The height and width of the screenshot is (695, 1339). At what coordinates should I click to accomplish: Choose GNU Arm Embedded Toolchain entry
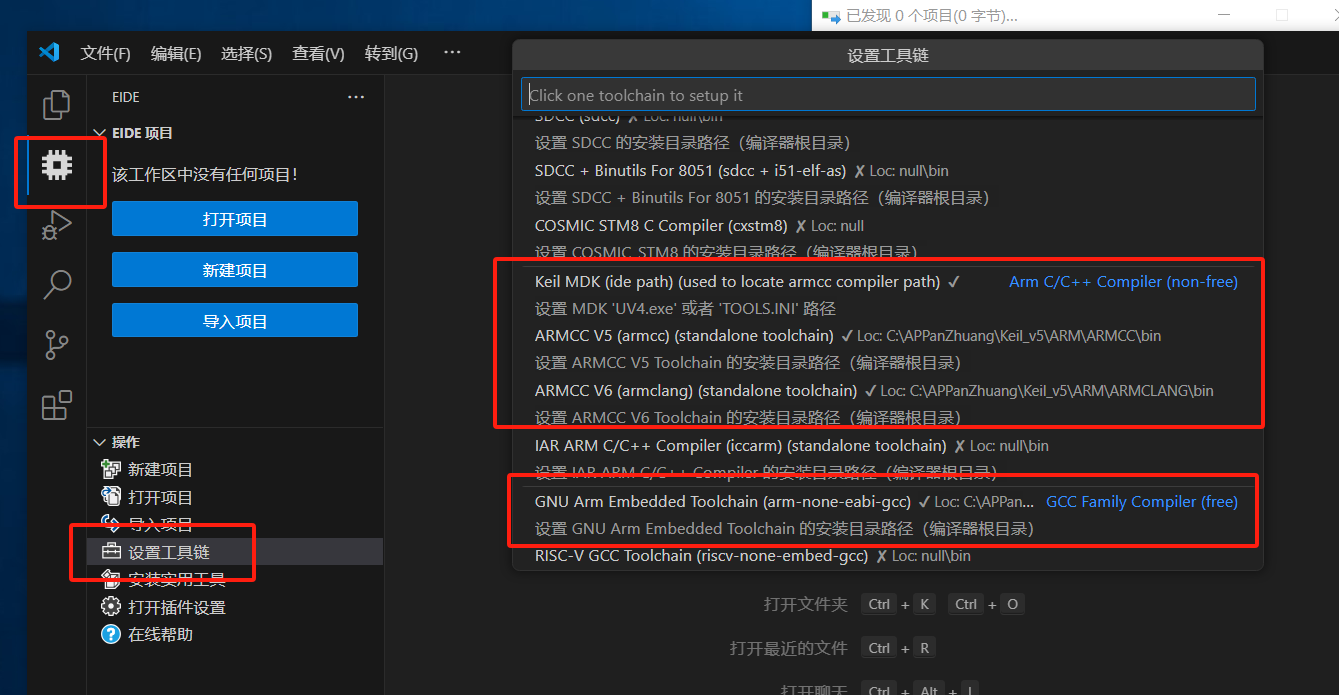pos(888,515)
